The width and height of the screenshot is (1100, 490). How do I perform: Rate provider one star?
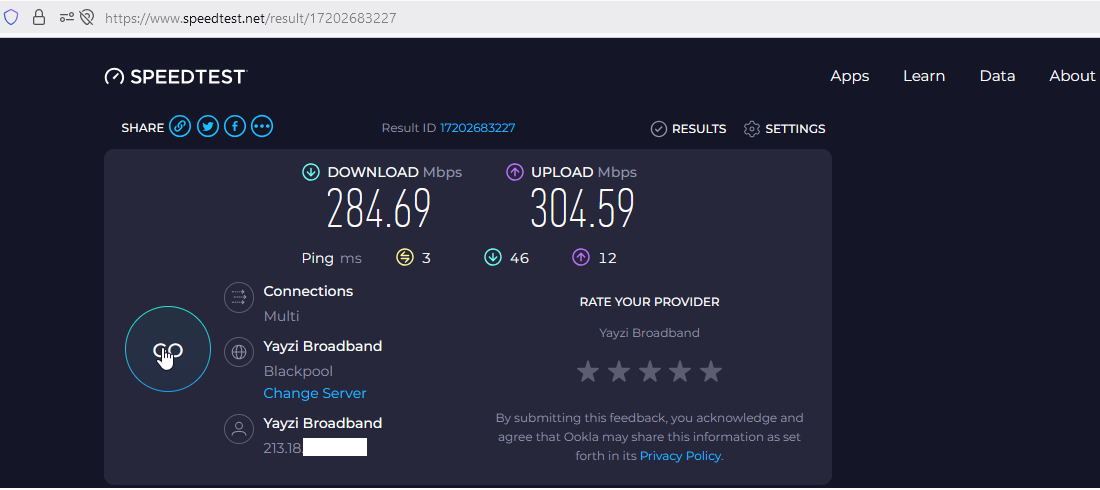(587, 371)
